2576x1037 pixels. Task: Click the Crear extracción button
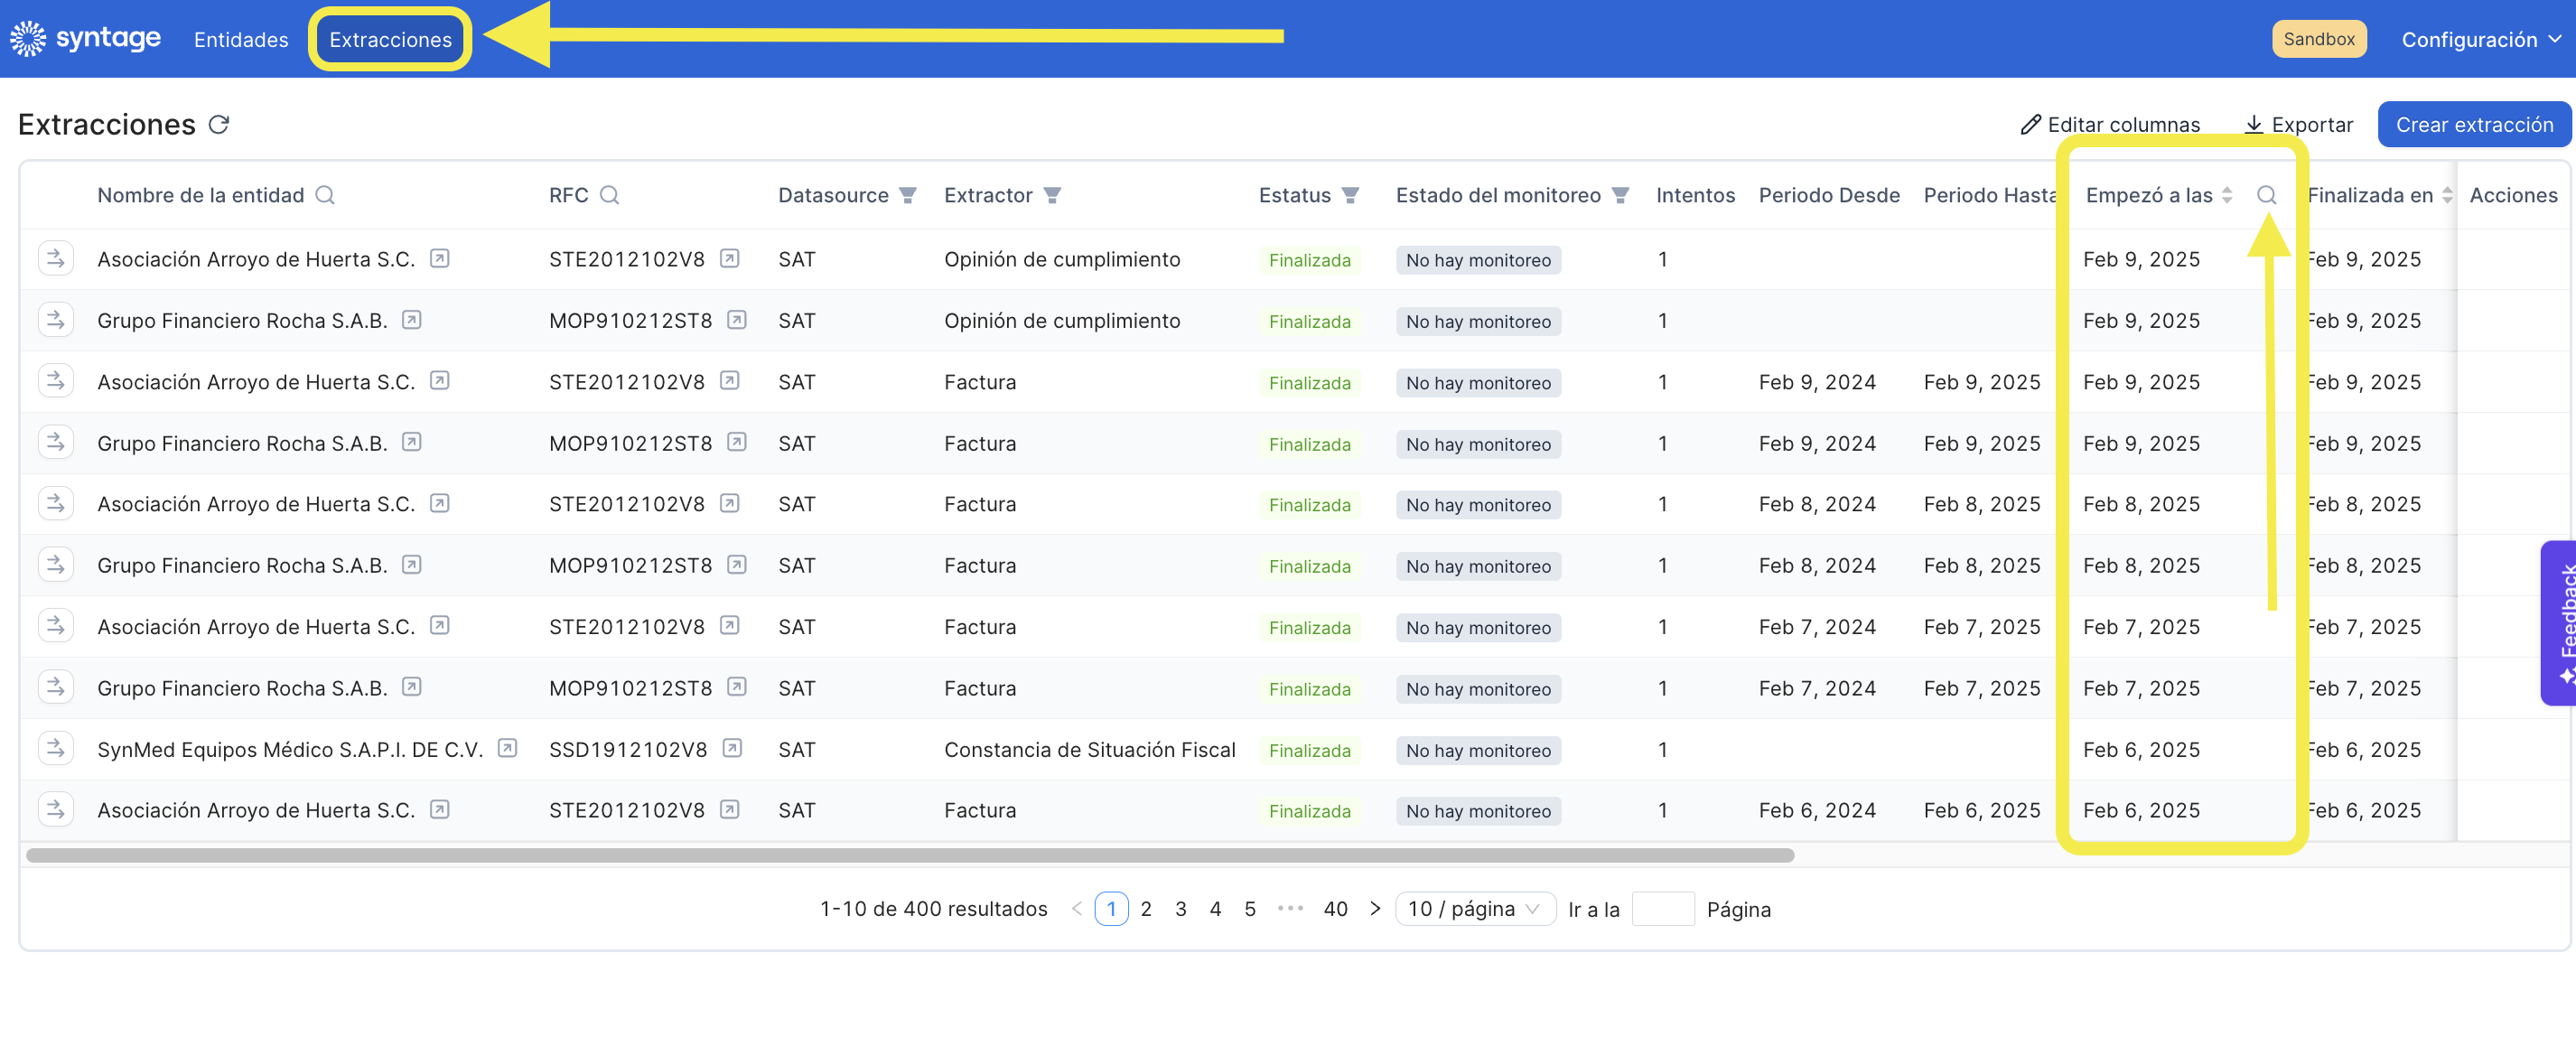click(x=2474, y=125)
